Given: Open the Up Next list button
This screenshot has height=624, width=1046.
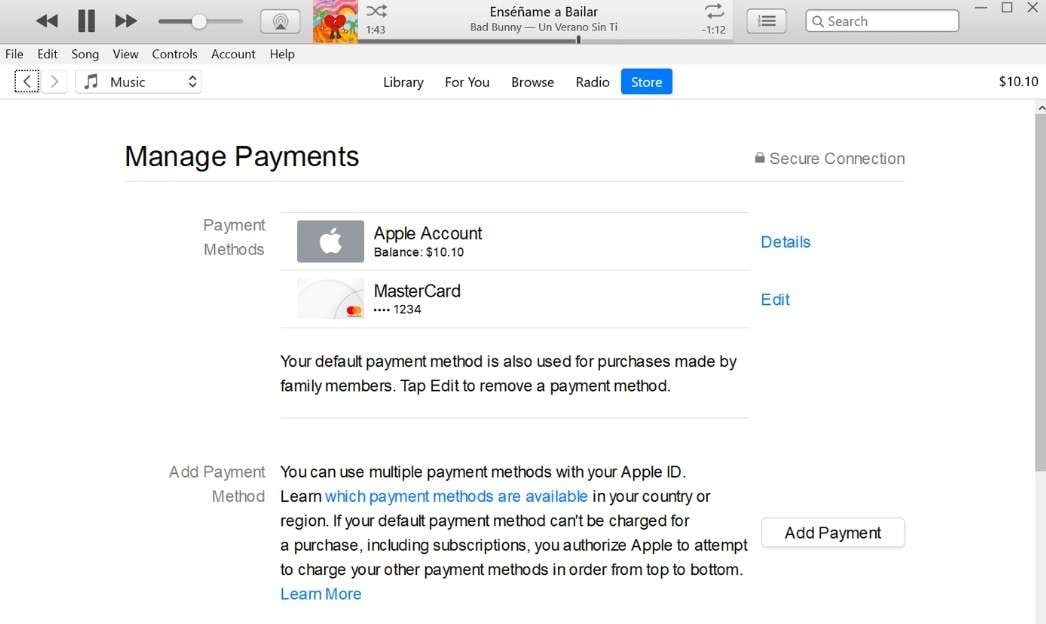Looking at the screenshot, I should [766, 21].
